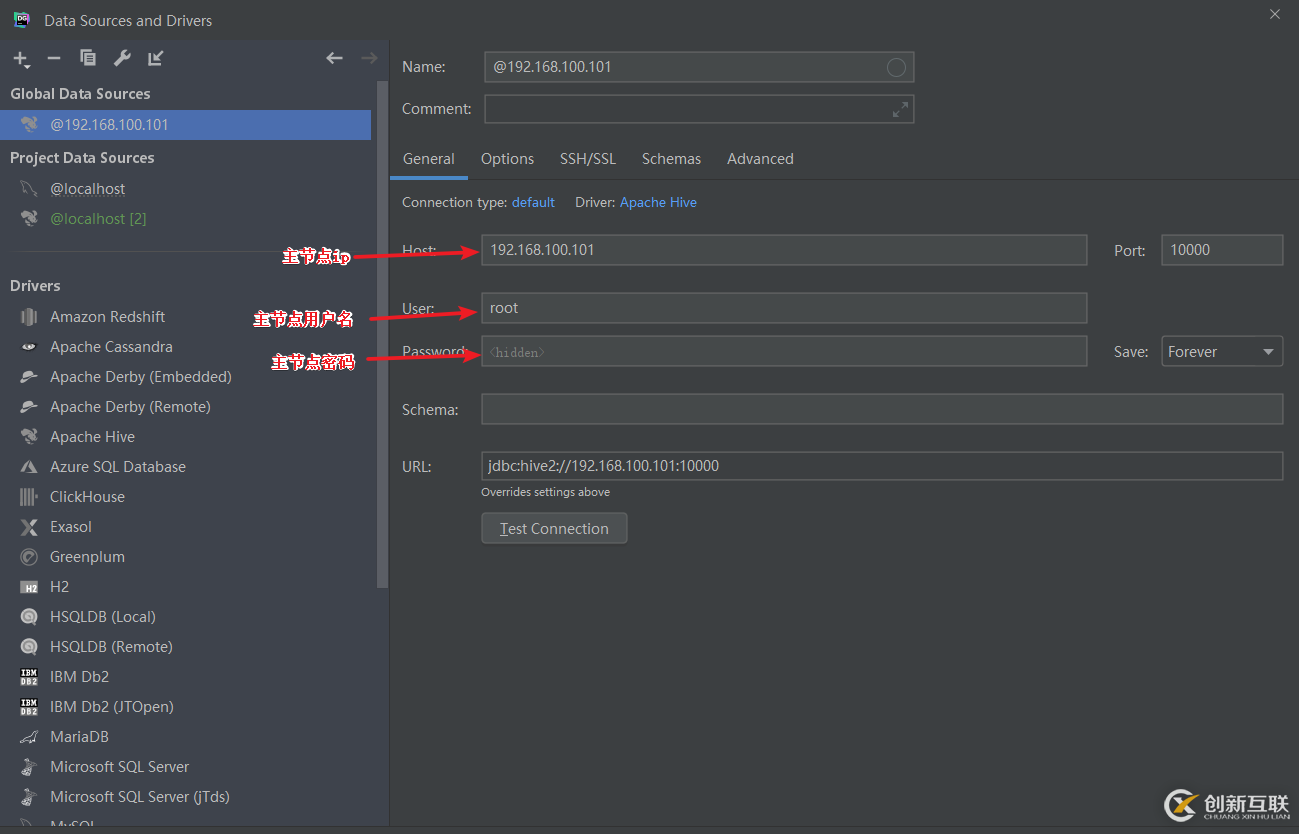1299x834 pixels.
Task: Open the Schemas tab
Action: click(x=671, y=159)
